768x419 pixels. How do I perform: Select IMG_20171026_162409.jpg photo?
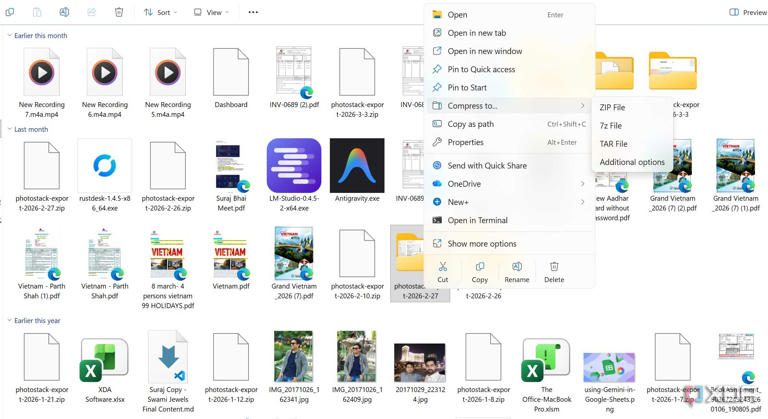357,368
